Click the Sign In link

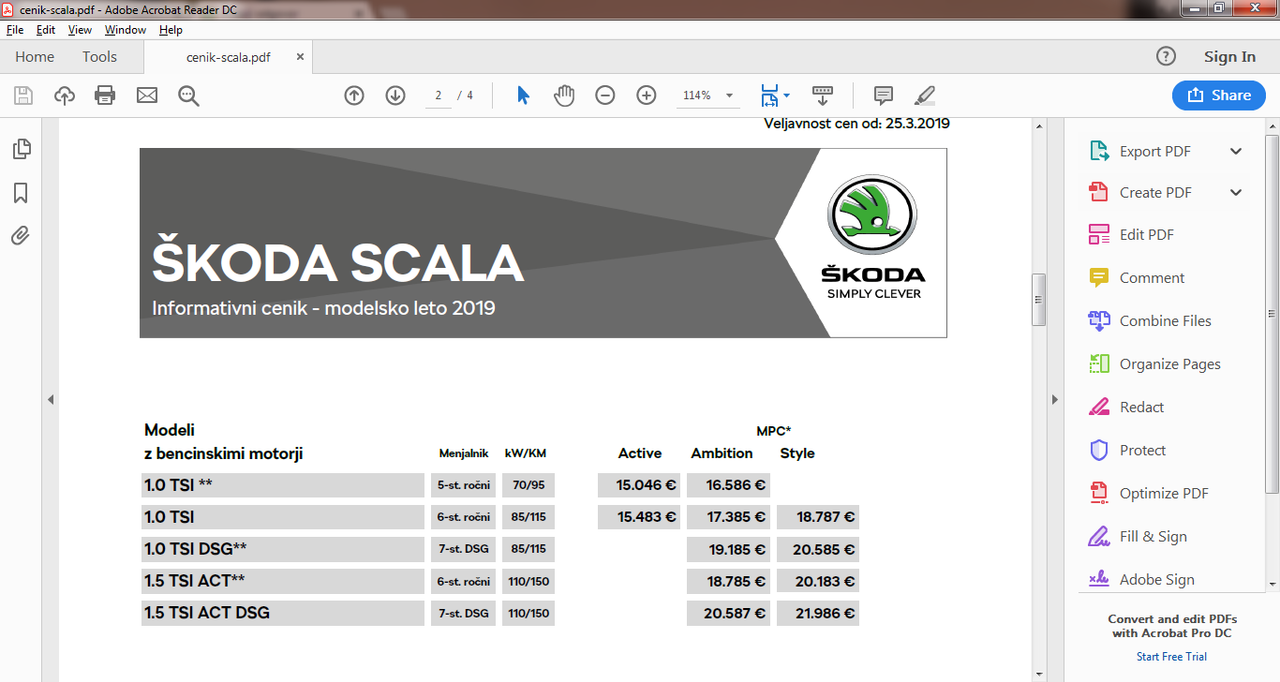pyautogui.click(x=1230, y=57)
